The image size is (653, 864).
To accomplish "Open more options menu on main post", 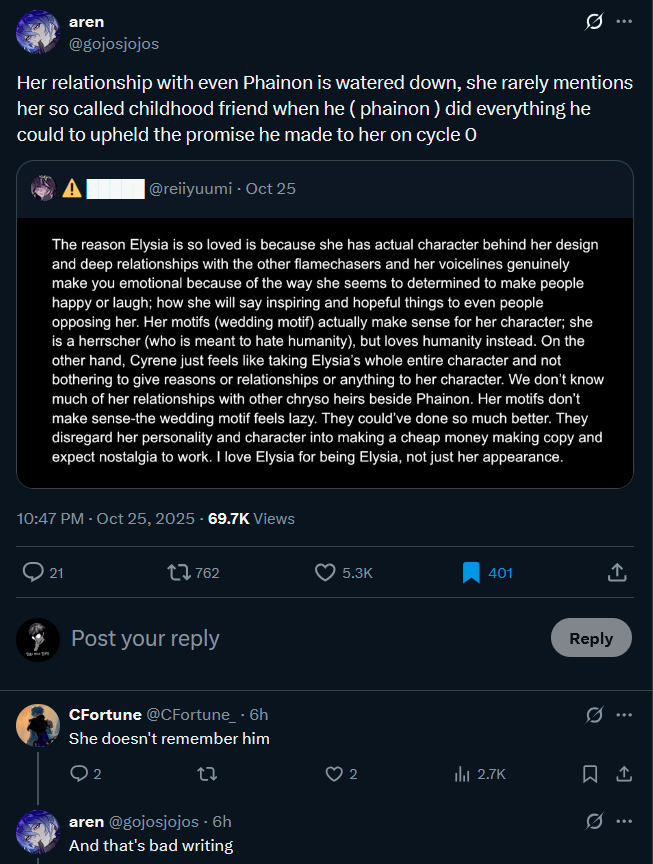I will pos(624,21).
